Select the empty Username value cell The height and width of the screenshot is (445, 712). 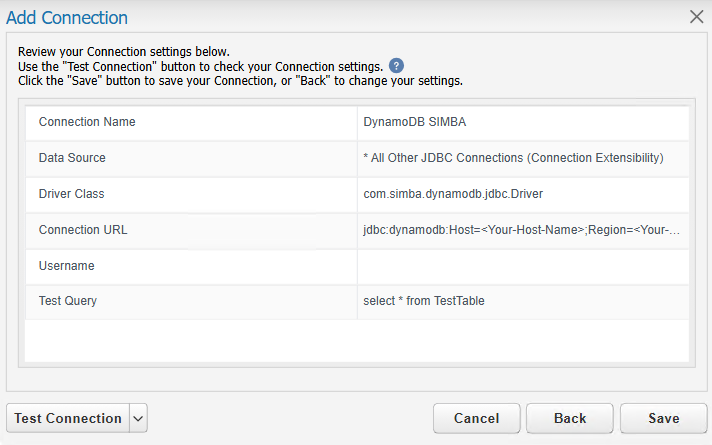tap(523, 267)
